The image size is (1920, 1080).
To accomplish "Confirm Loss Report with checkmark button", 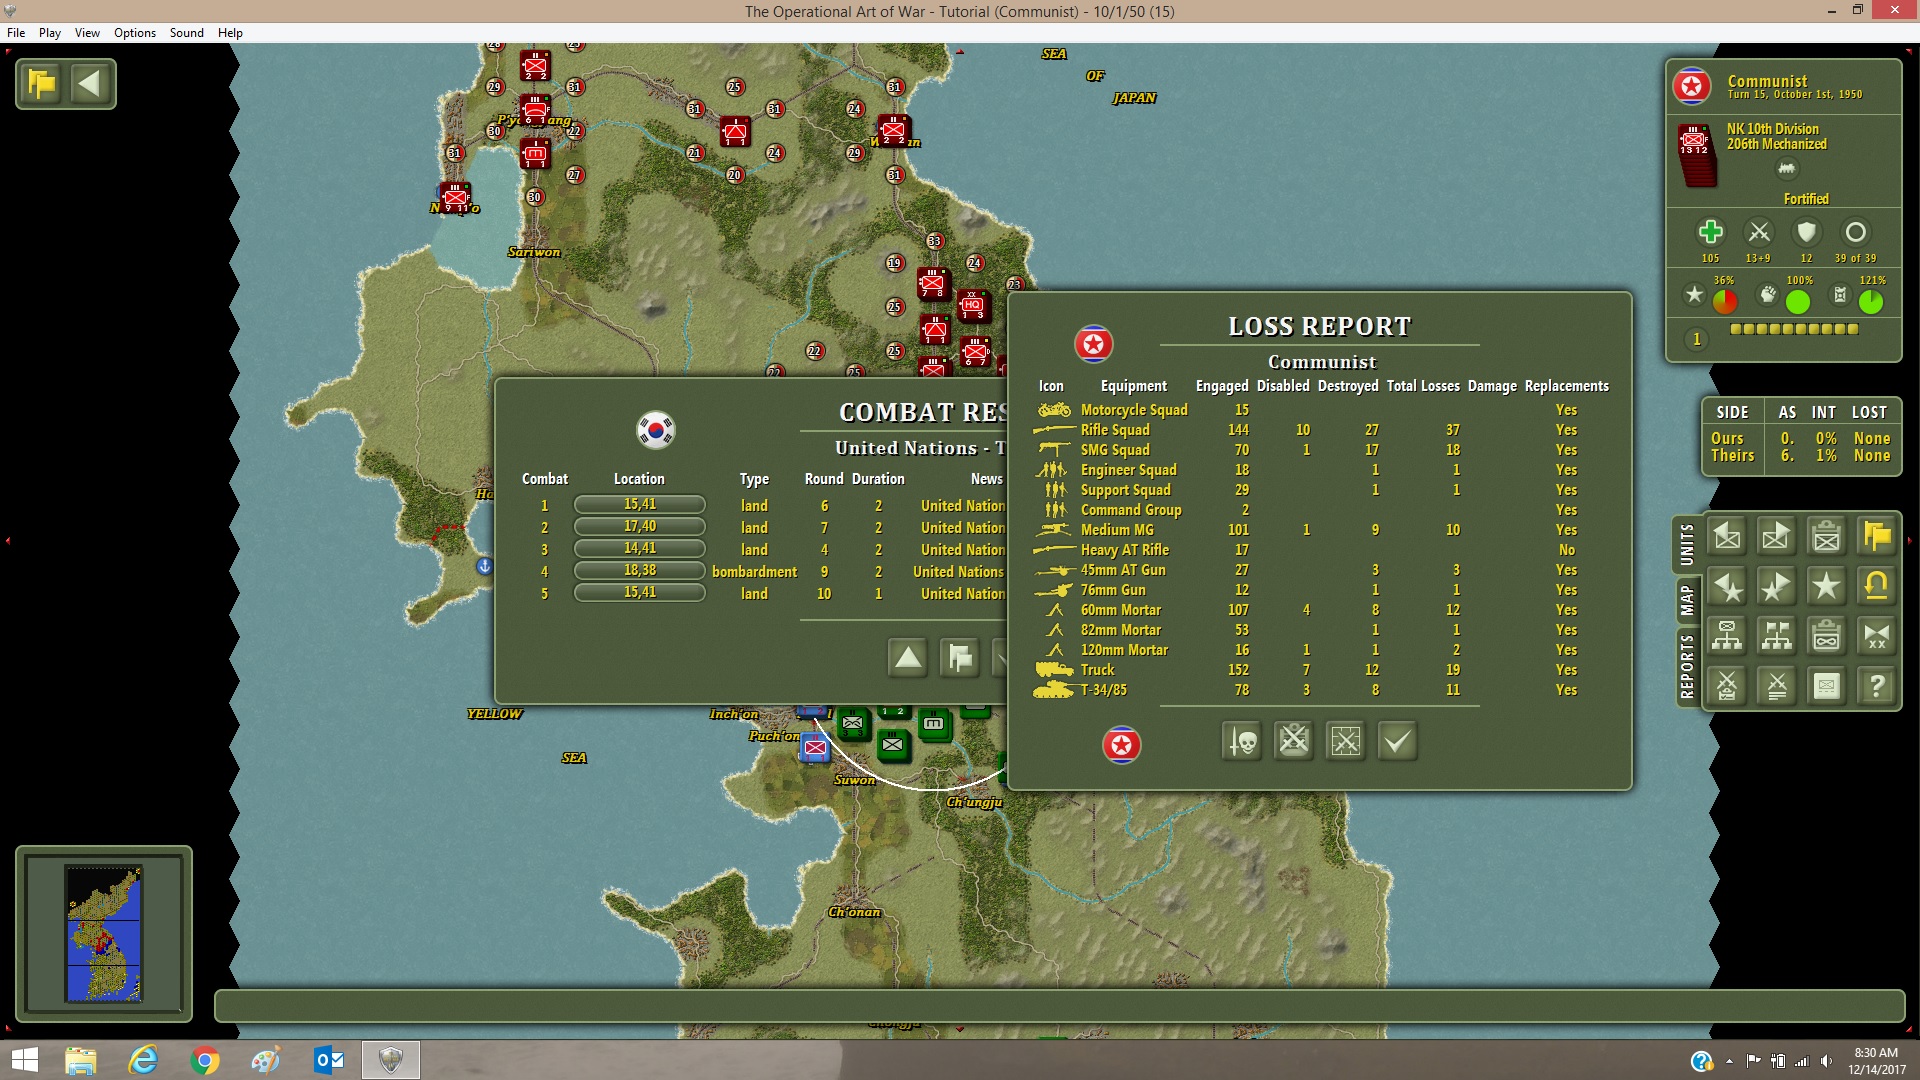I will (x=1398, y=741).
